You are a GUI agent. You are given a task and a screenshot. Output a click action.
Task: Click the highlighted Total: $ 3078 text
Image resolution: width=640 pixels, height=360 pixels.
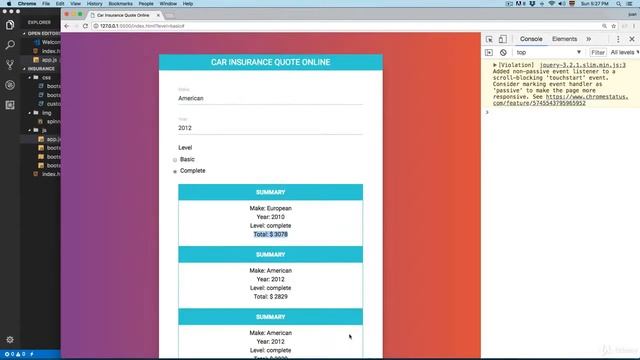270,235
